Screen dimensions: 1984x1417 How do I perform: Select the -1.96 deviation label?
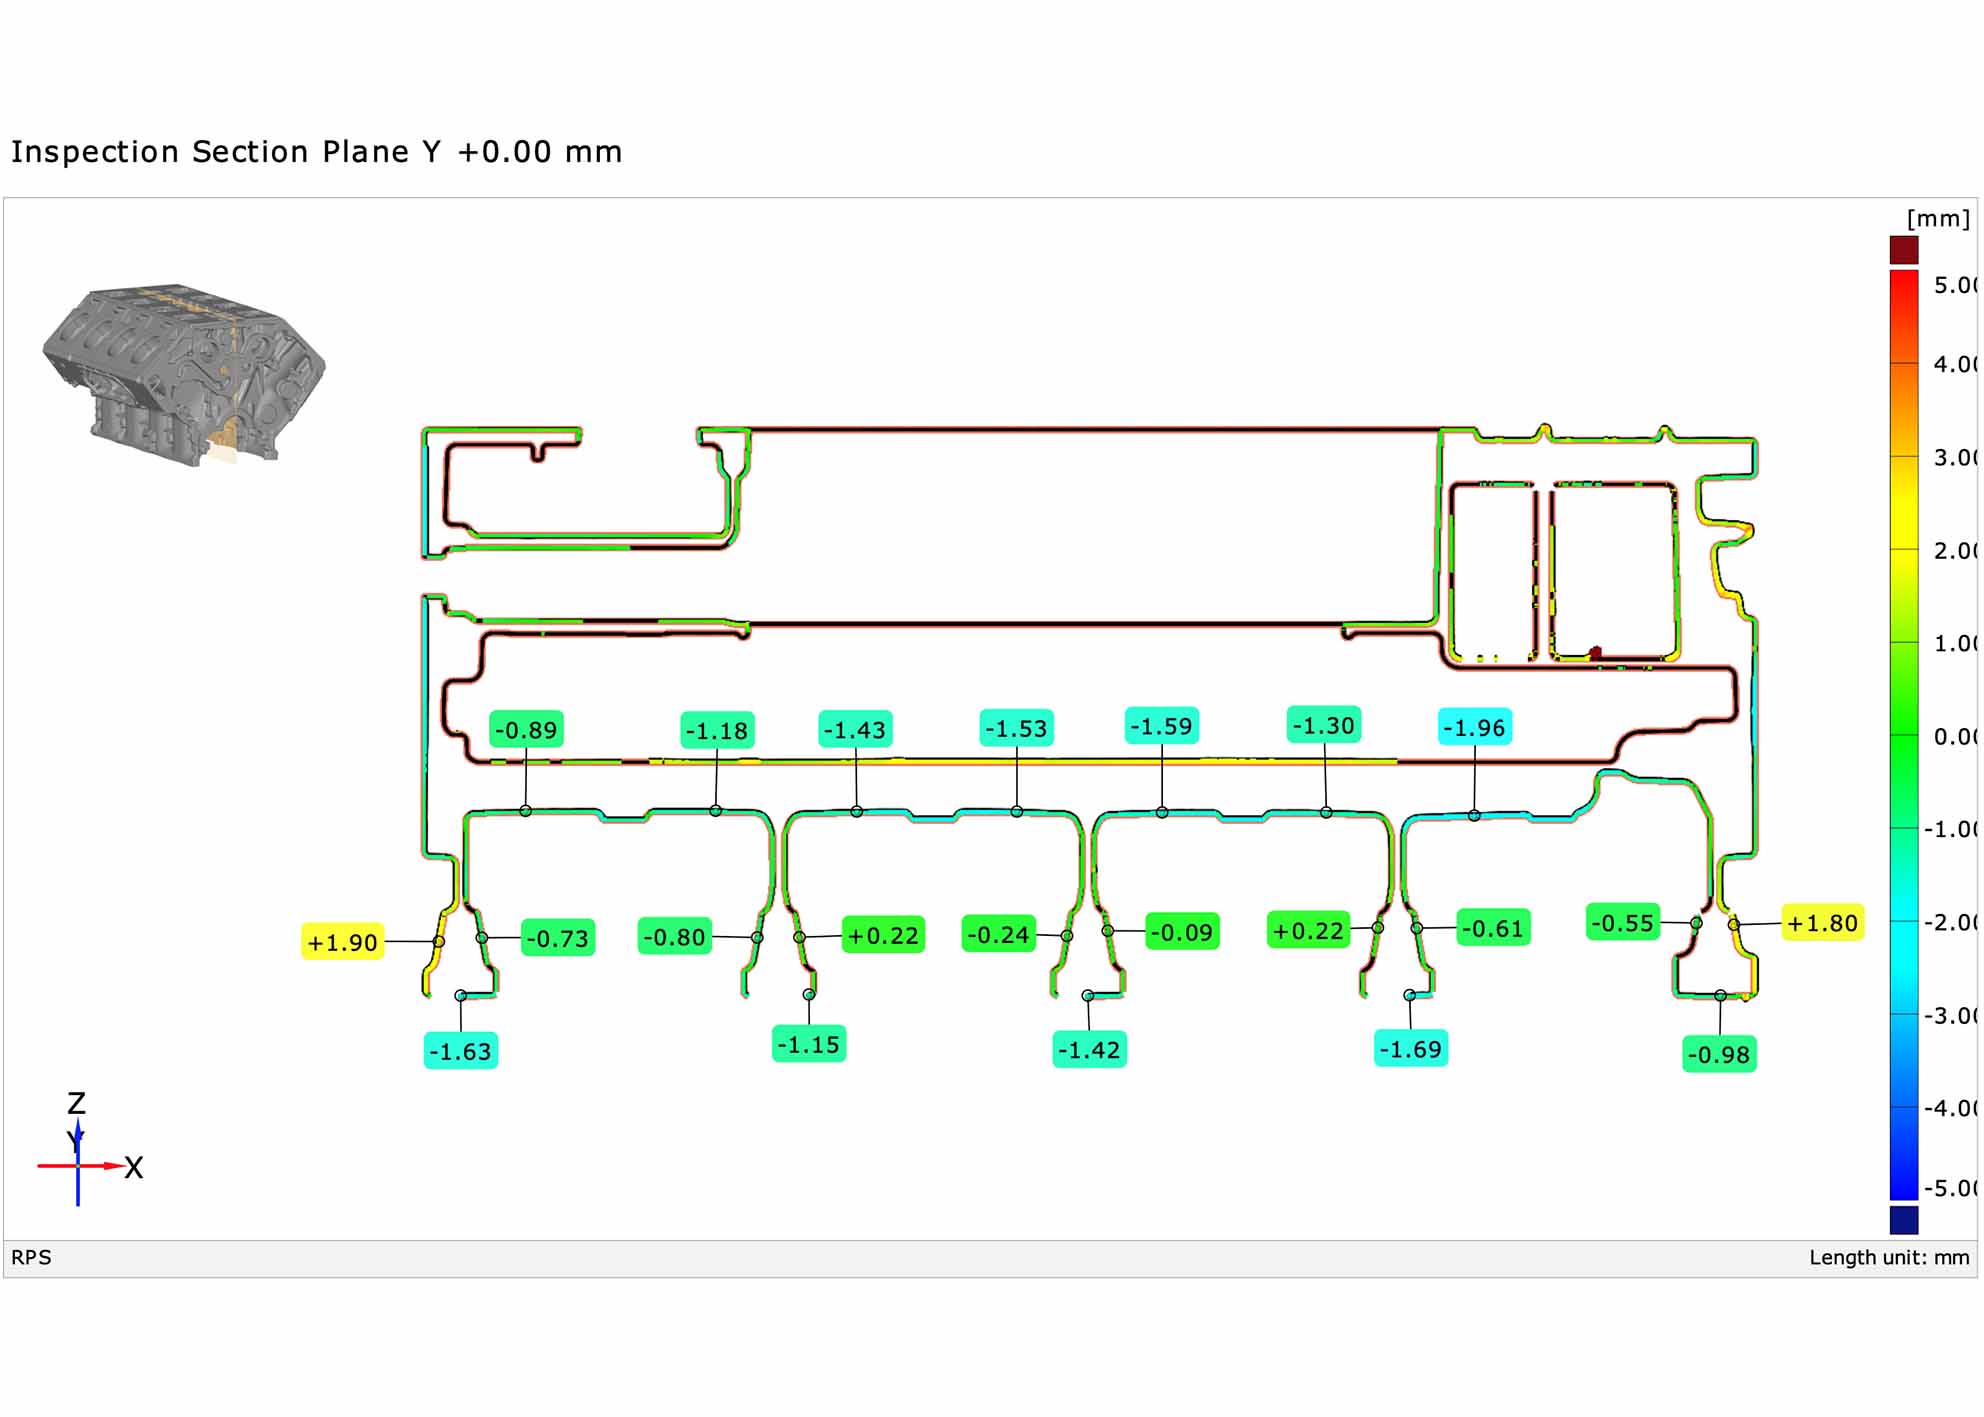tap(1475, 727)
